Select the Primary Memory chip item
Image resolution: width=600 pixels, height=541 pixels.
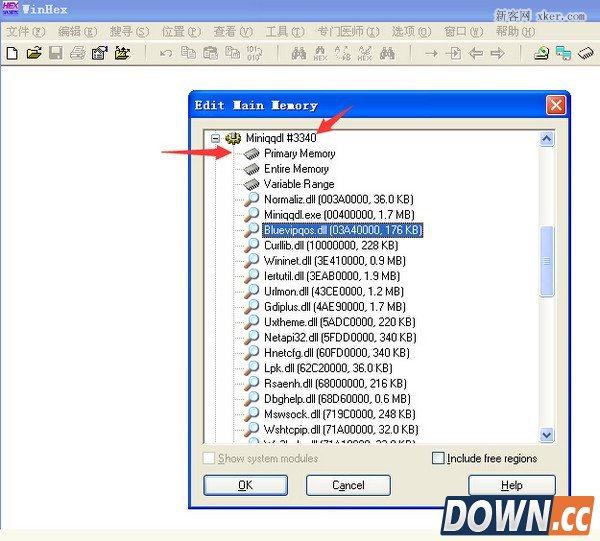(299, 154)
